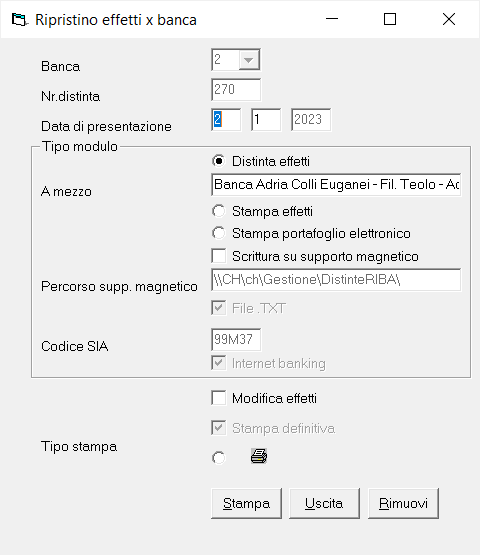Click the presentation date month field

[x=266, y=120]
